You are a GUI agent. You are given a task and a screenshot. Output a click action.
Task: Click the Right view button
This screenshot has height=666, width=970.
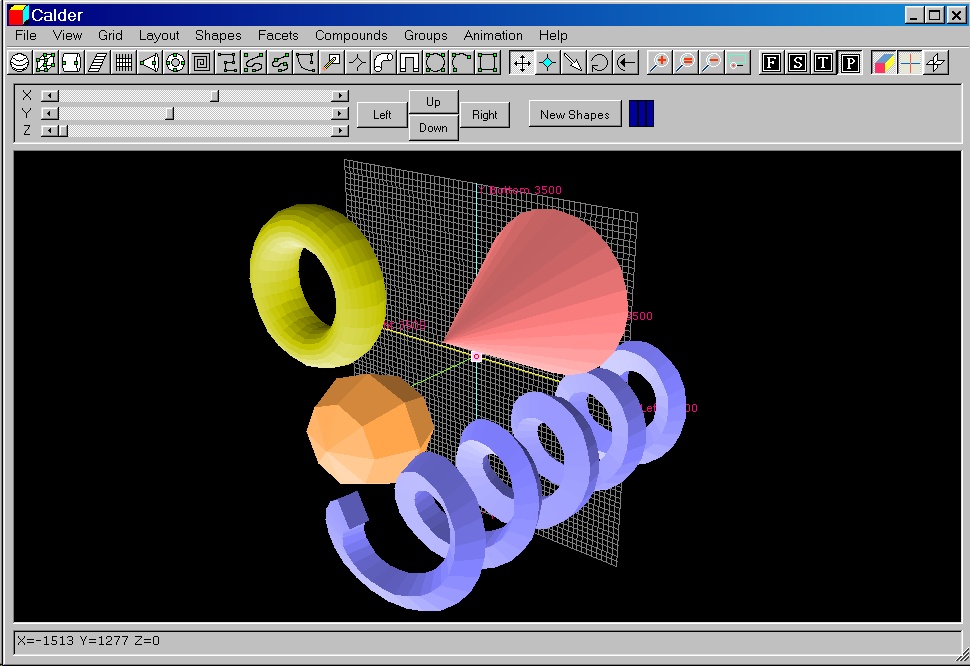(485, 115)
